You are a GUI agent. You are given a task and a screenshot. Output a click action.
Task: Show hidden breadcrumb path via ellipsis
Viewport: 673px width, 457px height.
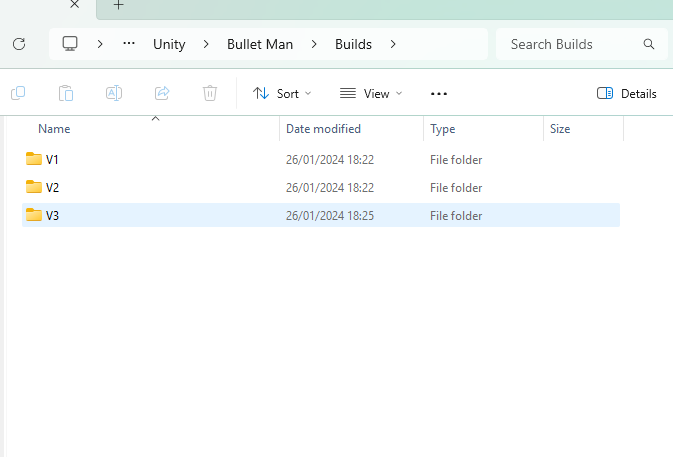point(128,44)
